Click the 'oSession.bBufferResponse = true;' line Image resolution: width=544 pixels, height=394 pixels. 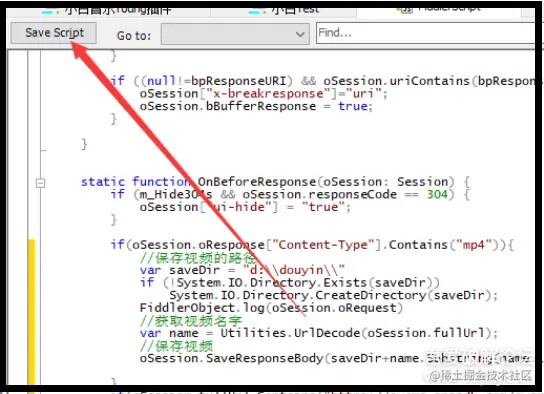pyautogui.click(x=256, y=106)
